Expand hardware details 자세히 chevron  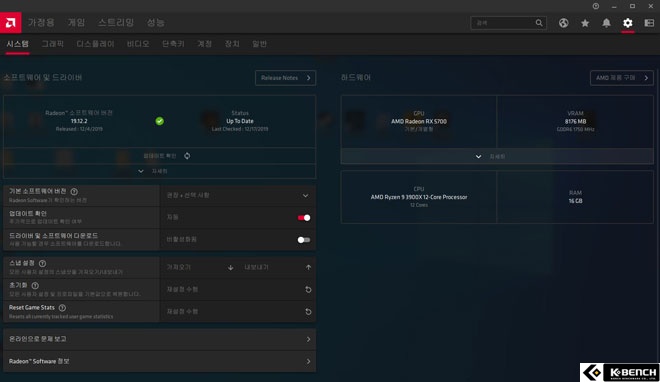coord(478,157)
